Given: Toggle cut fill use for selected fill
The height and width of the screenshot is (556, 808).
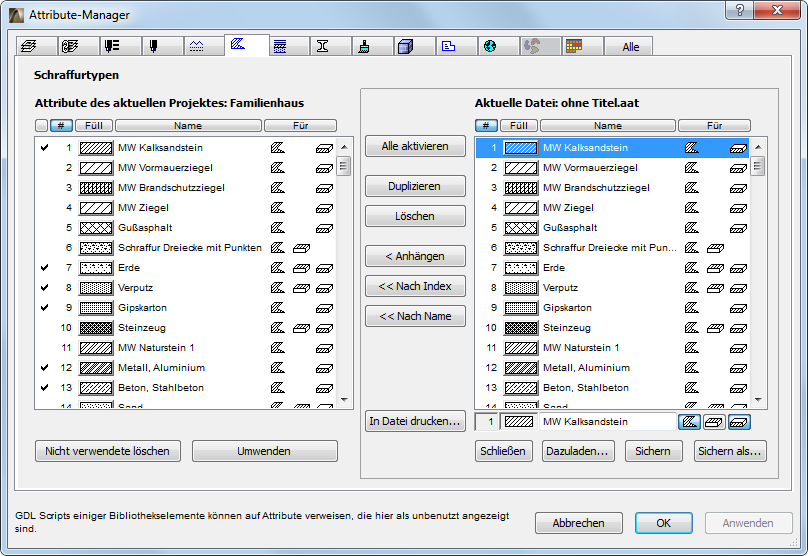Looking at the screenshot, I should [738, 422].
